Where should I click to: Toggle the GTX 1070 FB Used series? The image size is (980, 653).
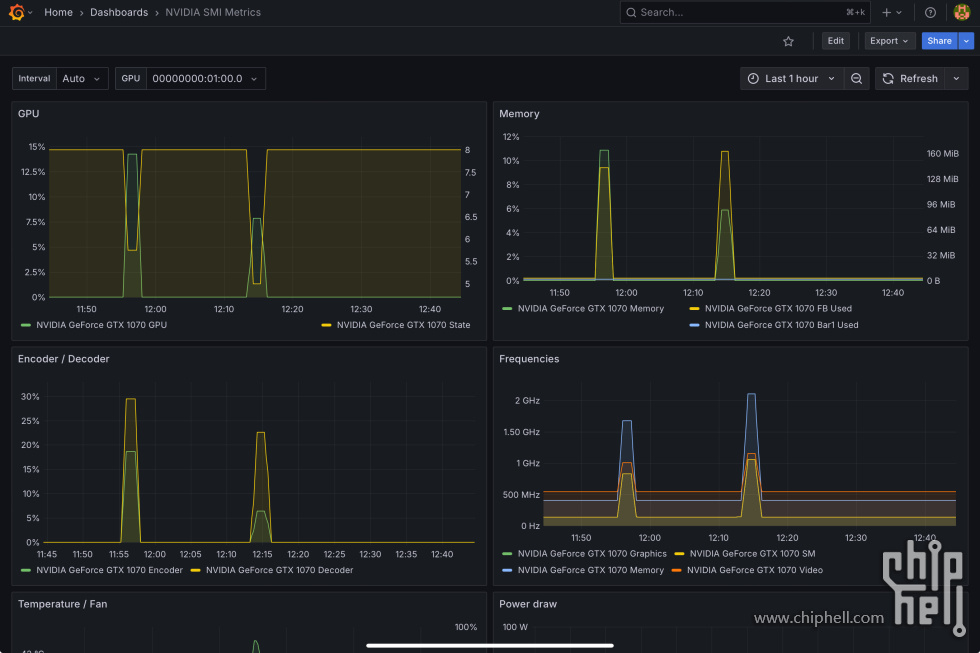pyautogui.click(x=778, y=309)
